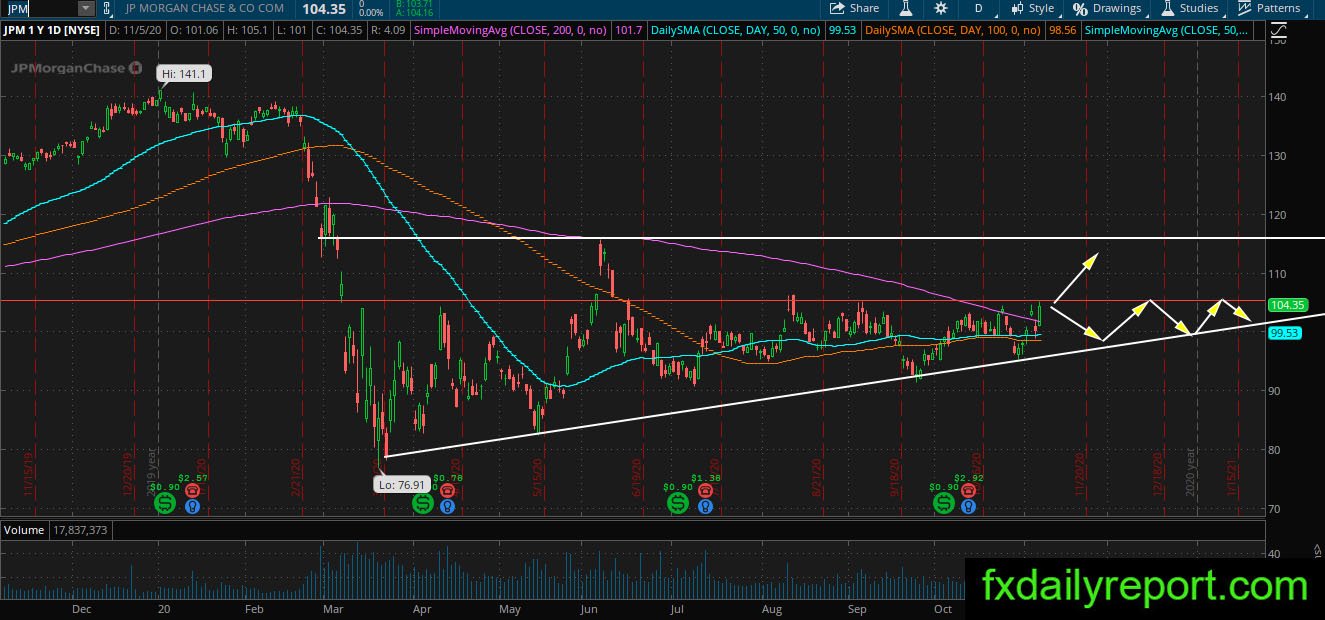This screenshot has height=620, width=1325.
Task: Click JP MORGAN CHASE & CO COM description
Action: point(205,8)
